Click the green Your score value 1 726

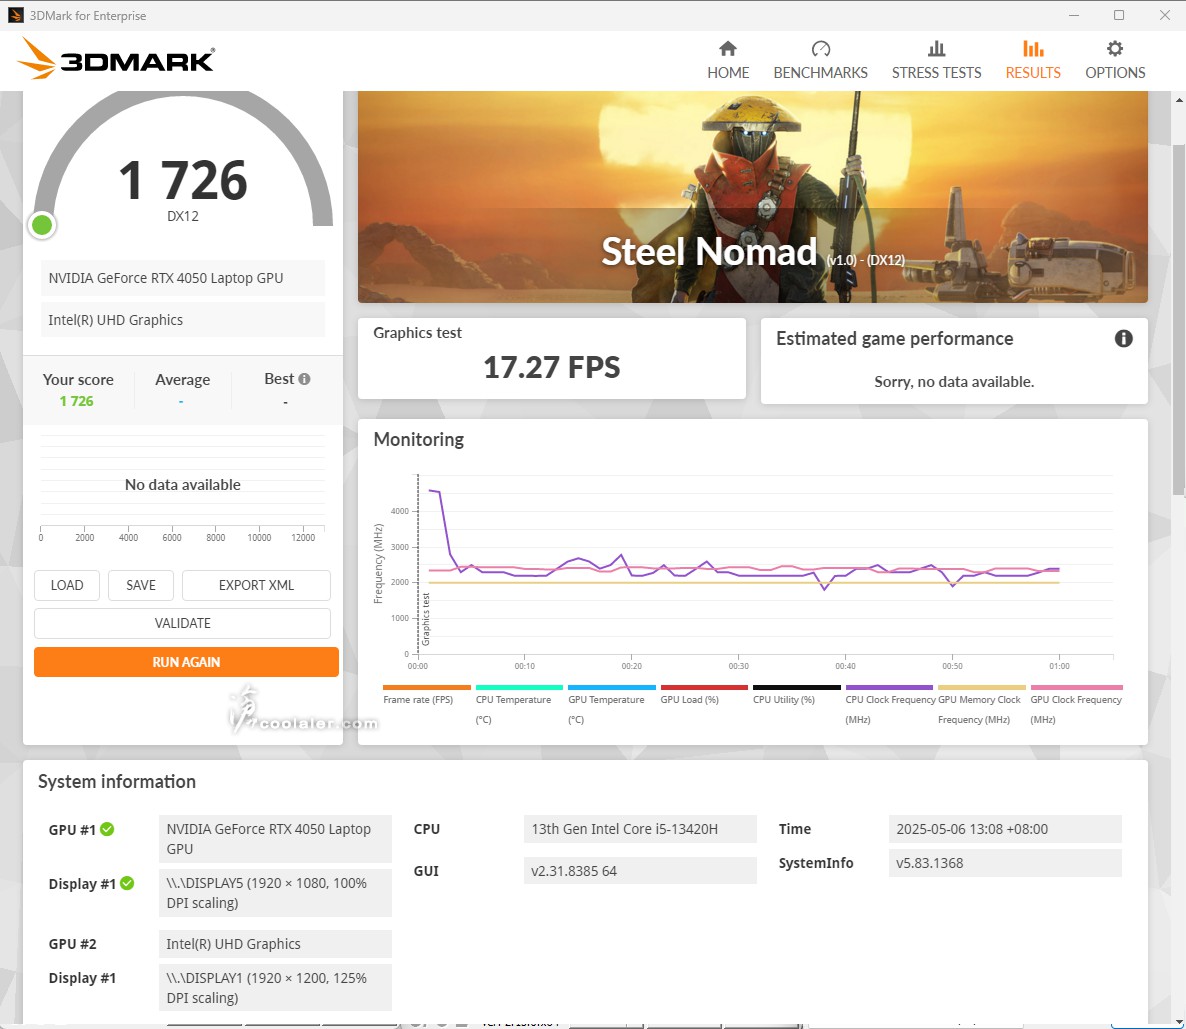(76, 401)
